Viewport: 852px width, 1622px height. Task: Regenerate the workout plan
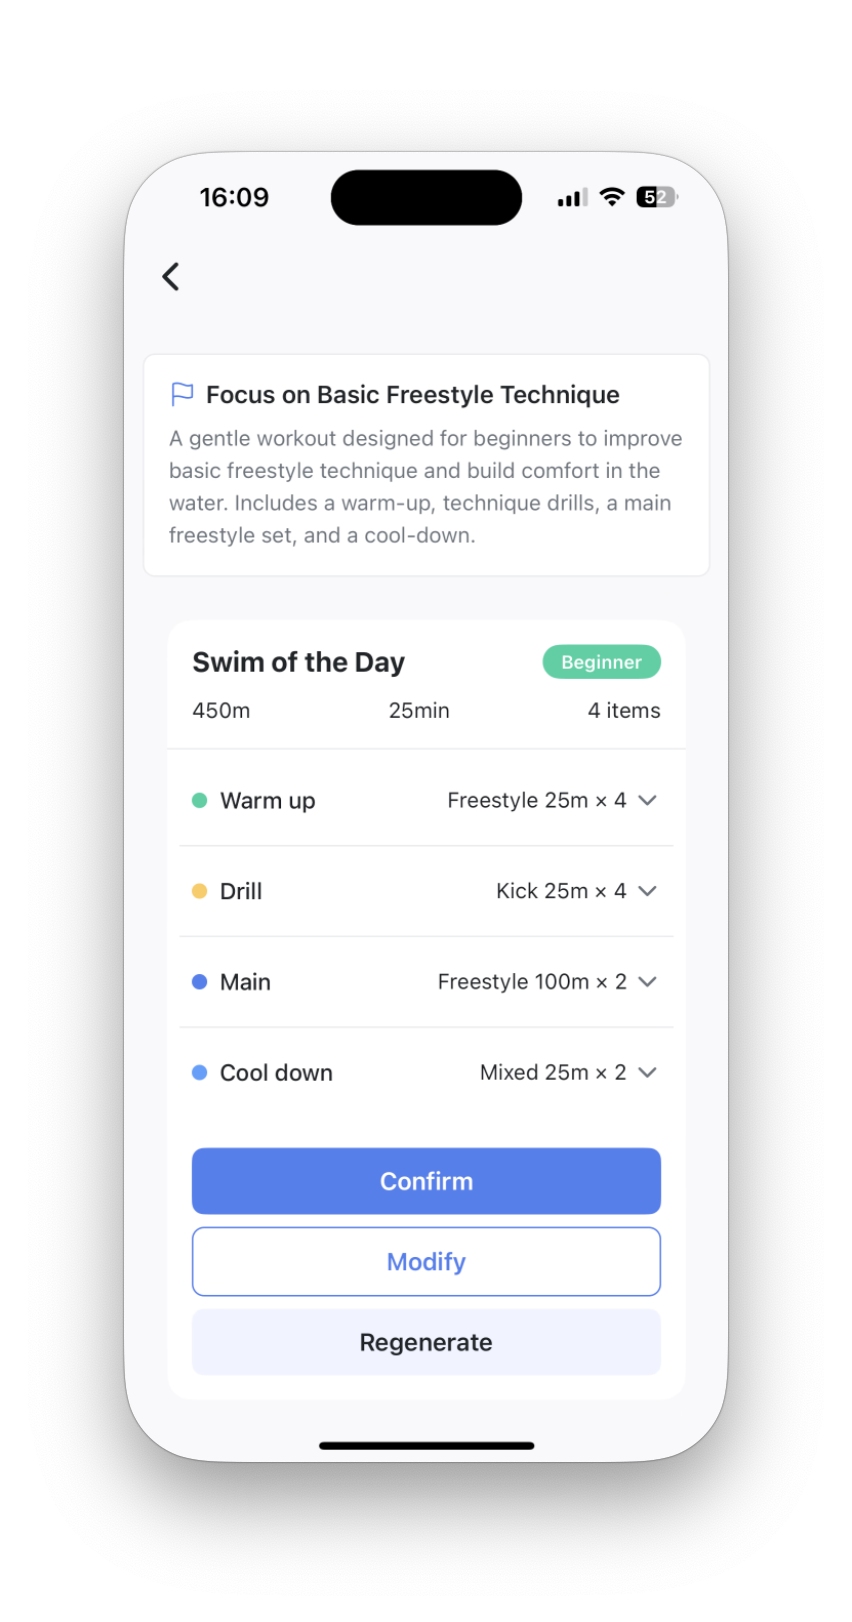point(426,1342)
